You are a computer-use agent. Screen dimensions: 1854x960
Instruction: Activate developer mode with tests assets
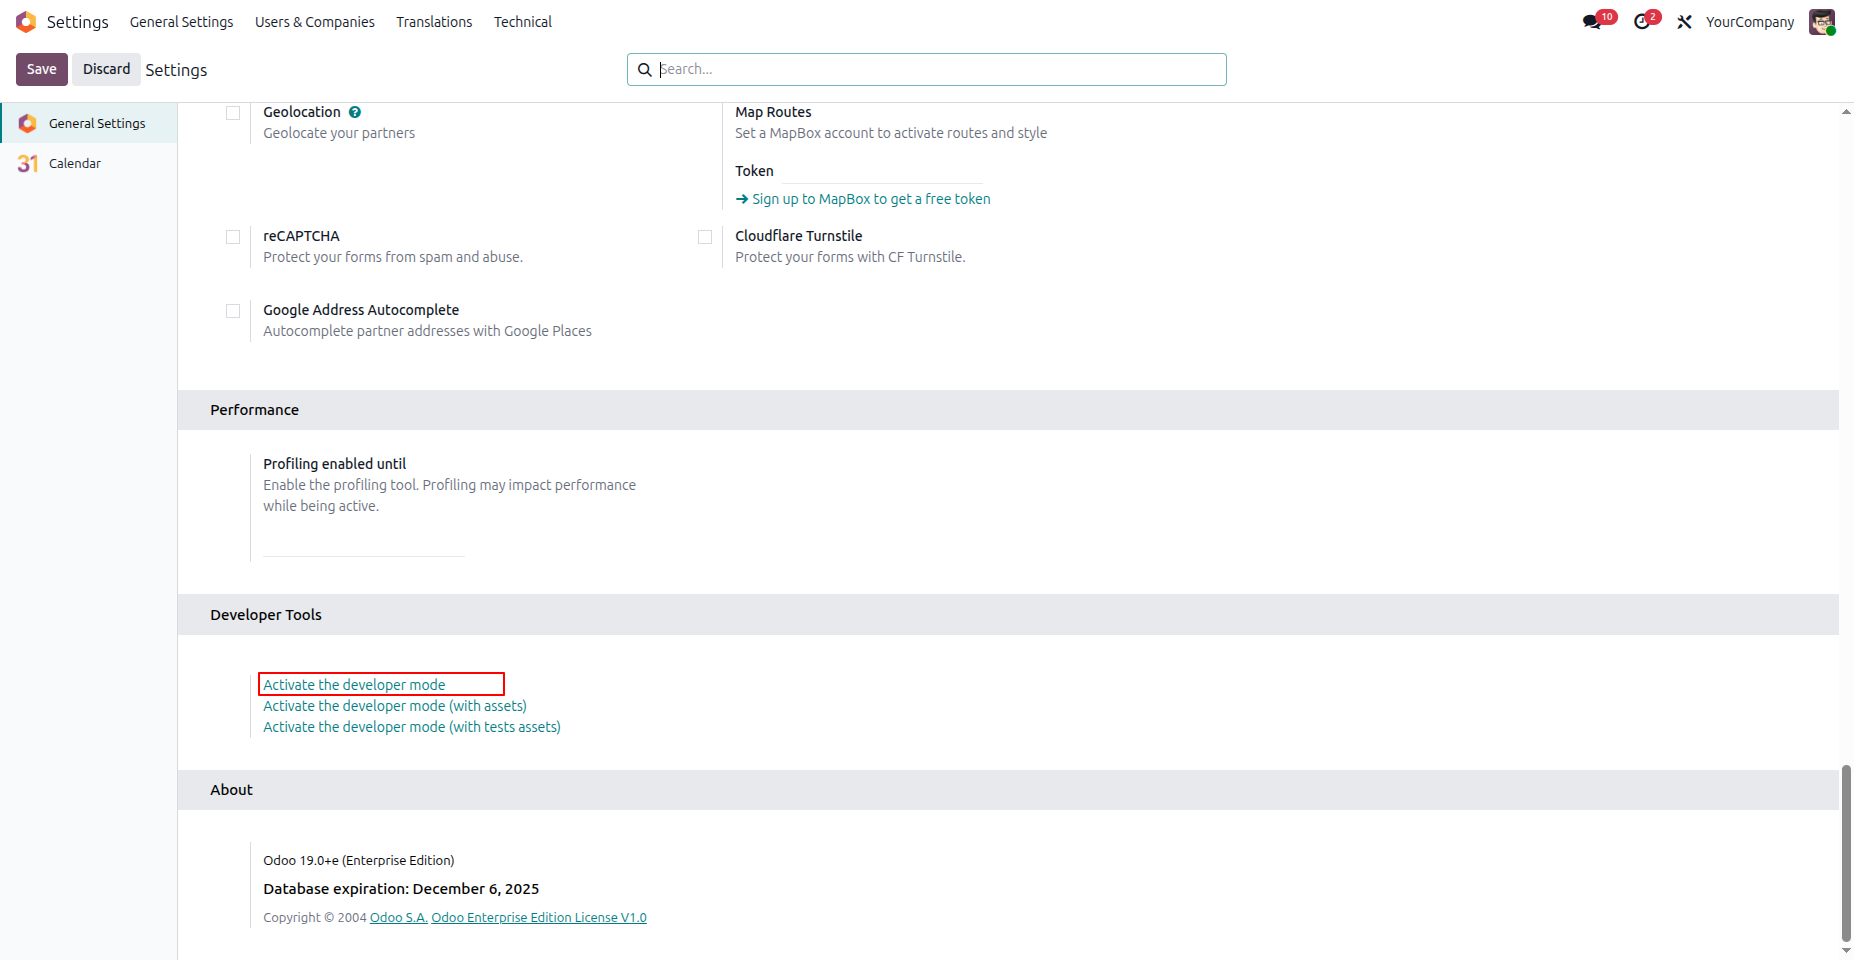click(412, 727)
